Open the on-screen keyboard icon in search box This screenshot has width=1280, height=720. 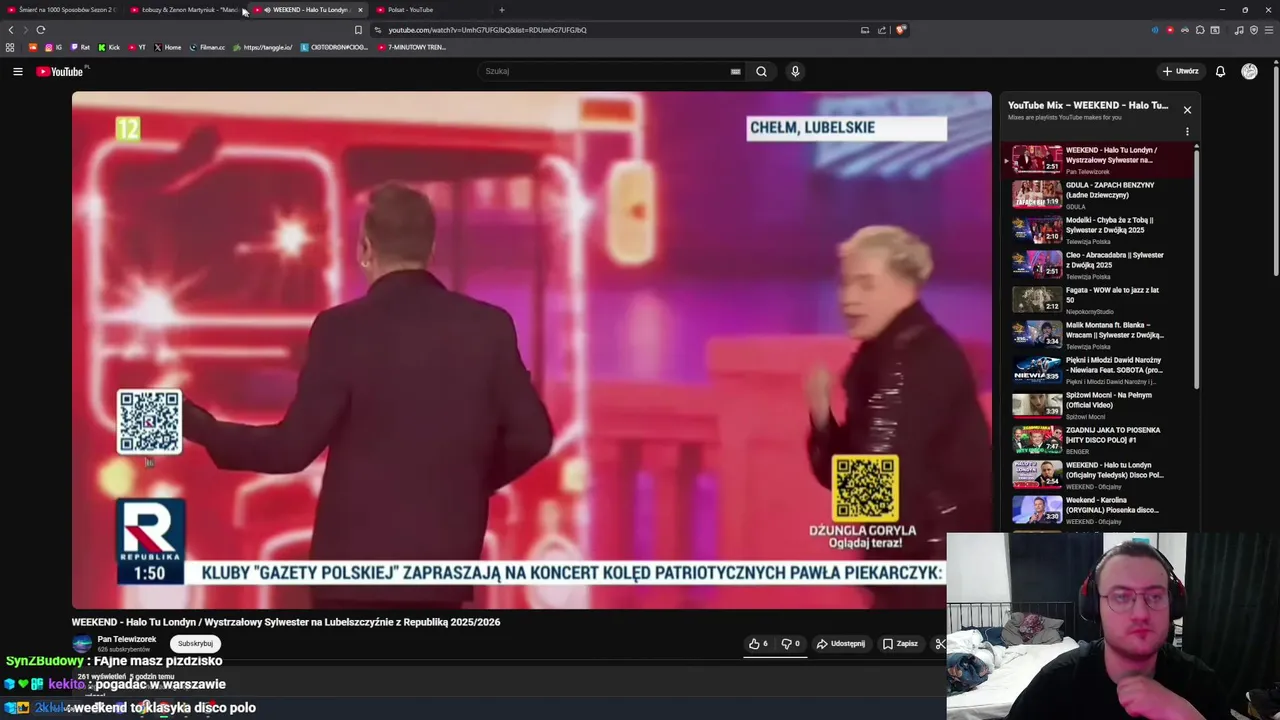pyautogui.click(x=735, y=71)
